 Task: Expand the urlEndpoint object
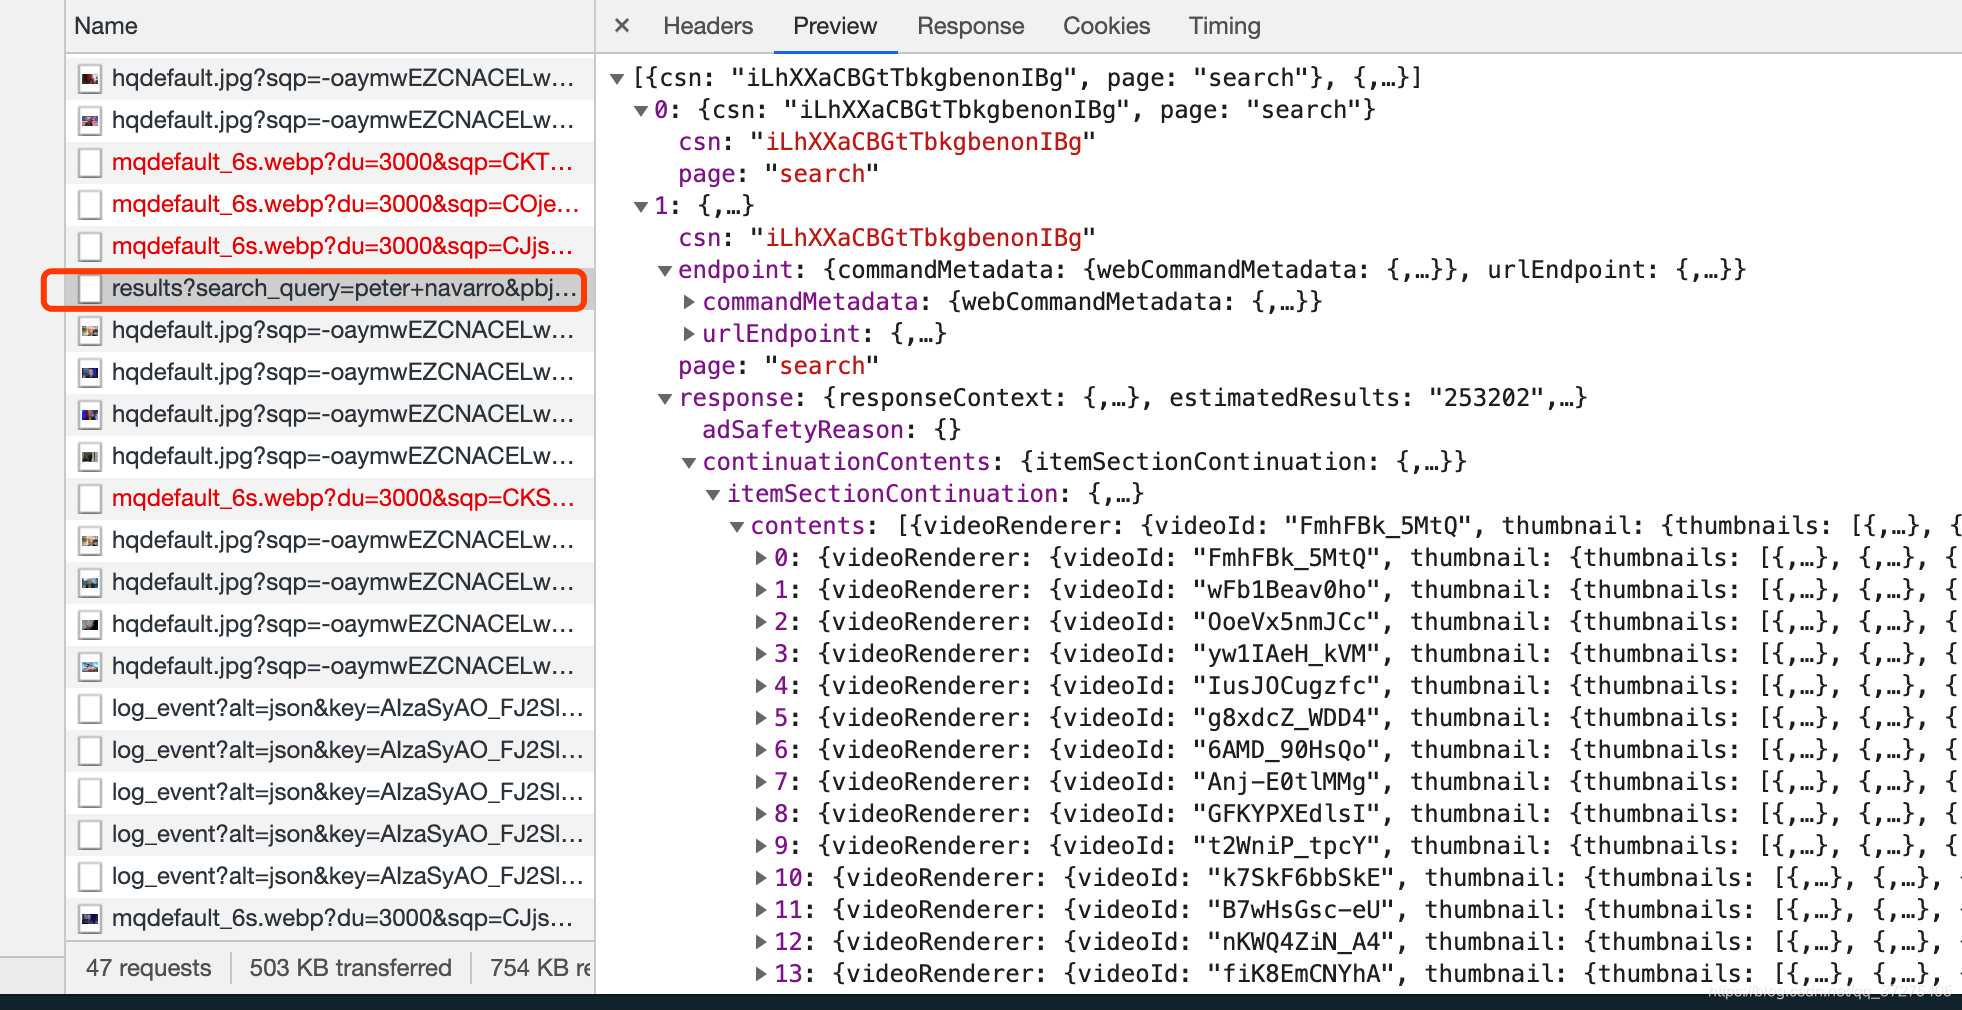(x=689, y=334)
